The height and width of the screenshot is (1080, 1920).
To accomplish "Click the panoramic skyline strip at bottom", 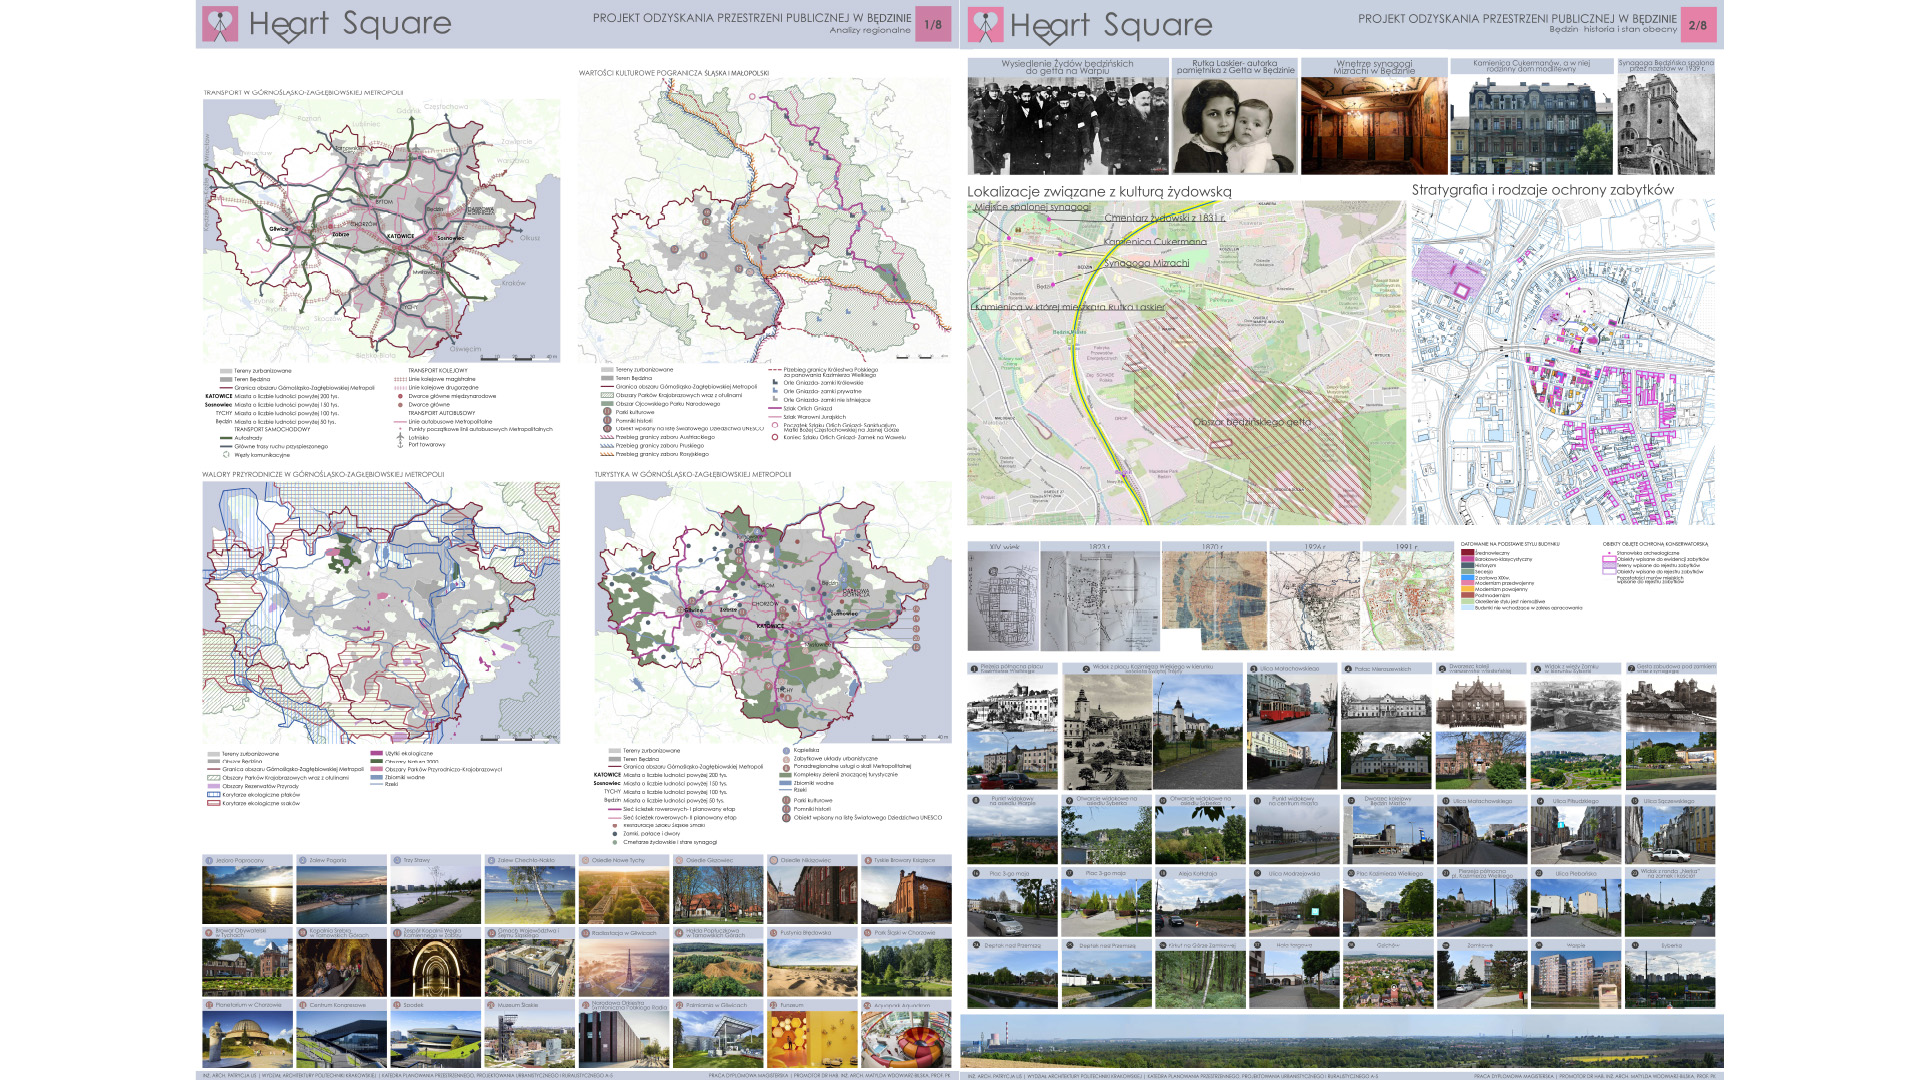I will (1341, 1043).
